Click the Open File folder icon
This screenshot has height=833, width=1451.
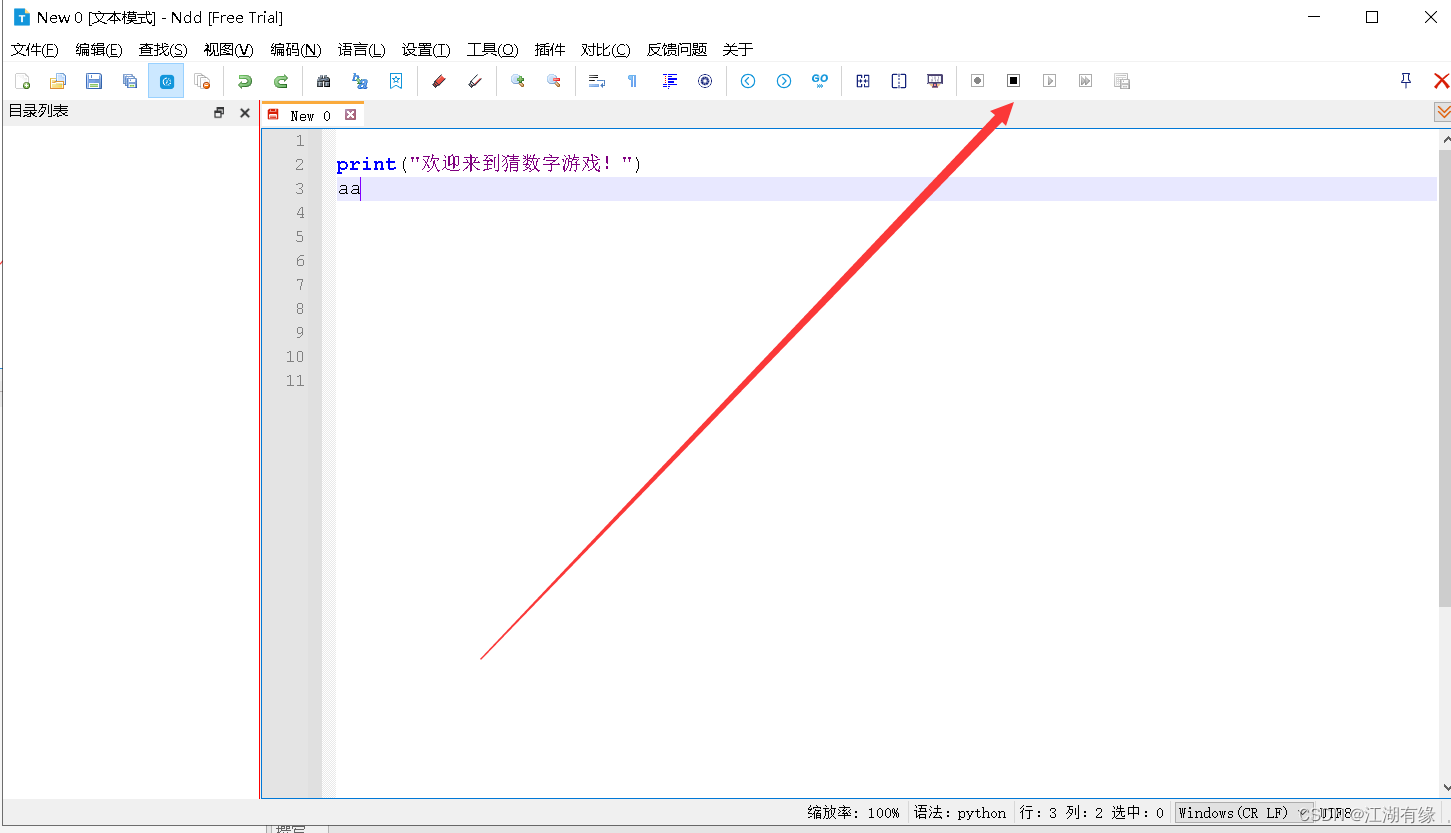(x=58, y=81)
